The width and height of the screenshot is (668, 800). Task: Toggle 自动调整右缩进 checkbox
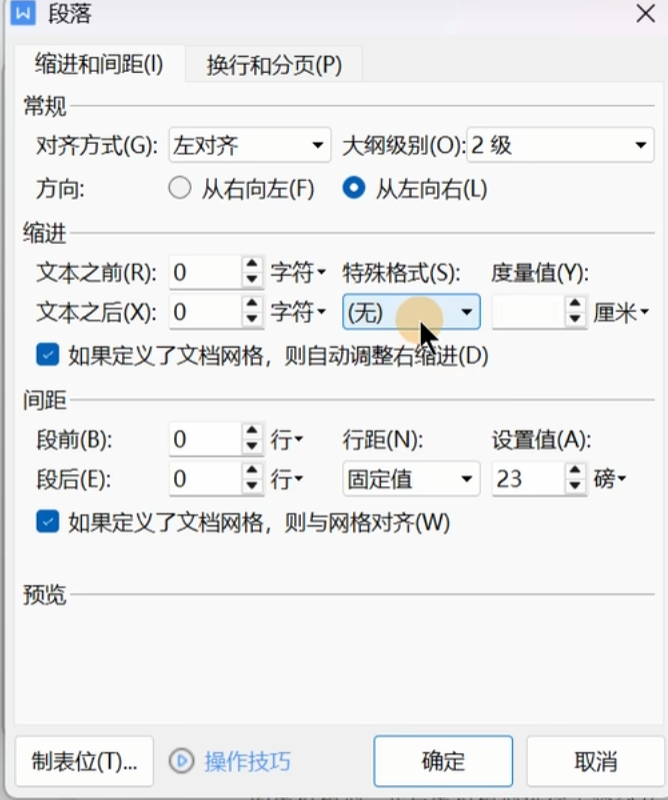pyautogui.click(x=47, y=355)
